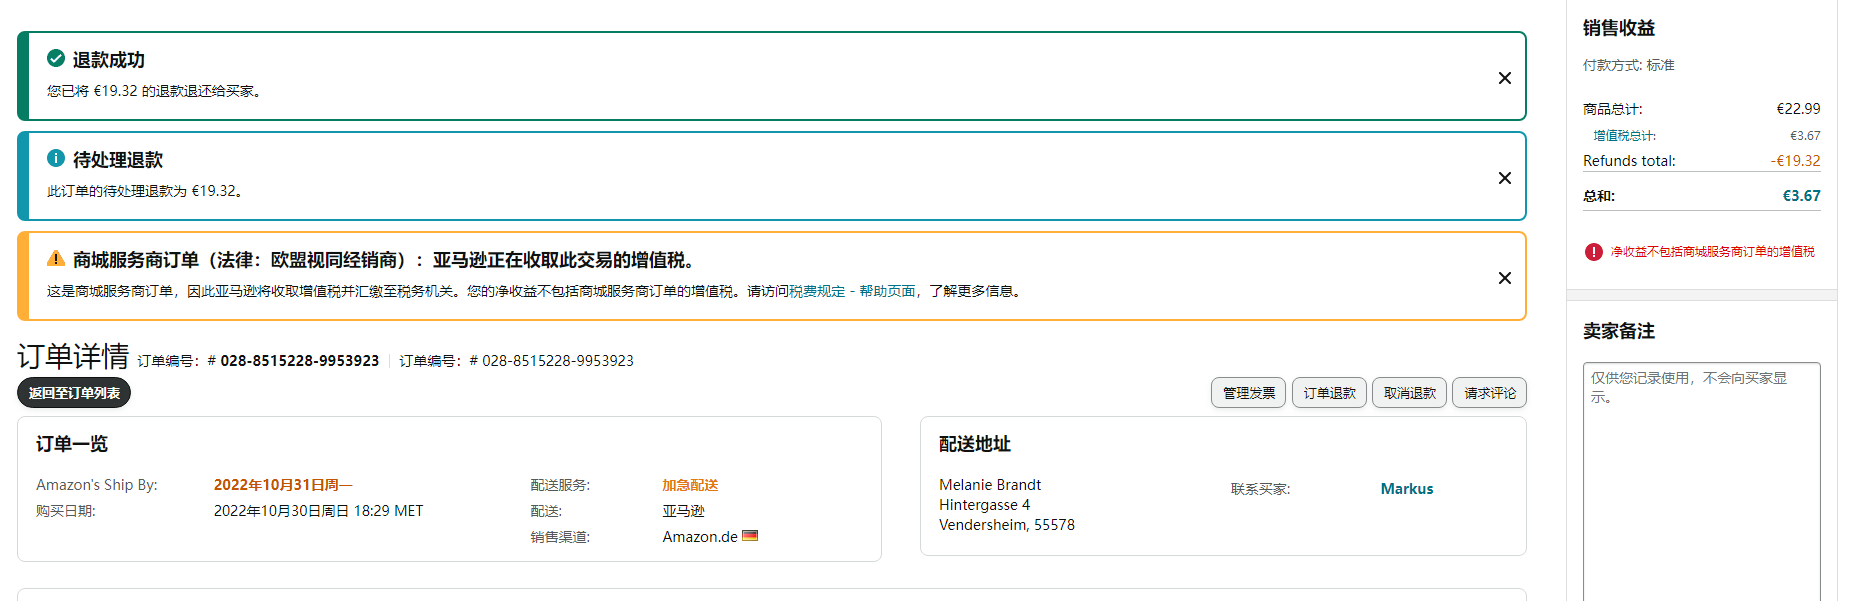Contact buyer via the Markus link
Screen dimensions: 1853x601
1406,489
